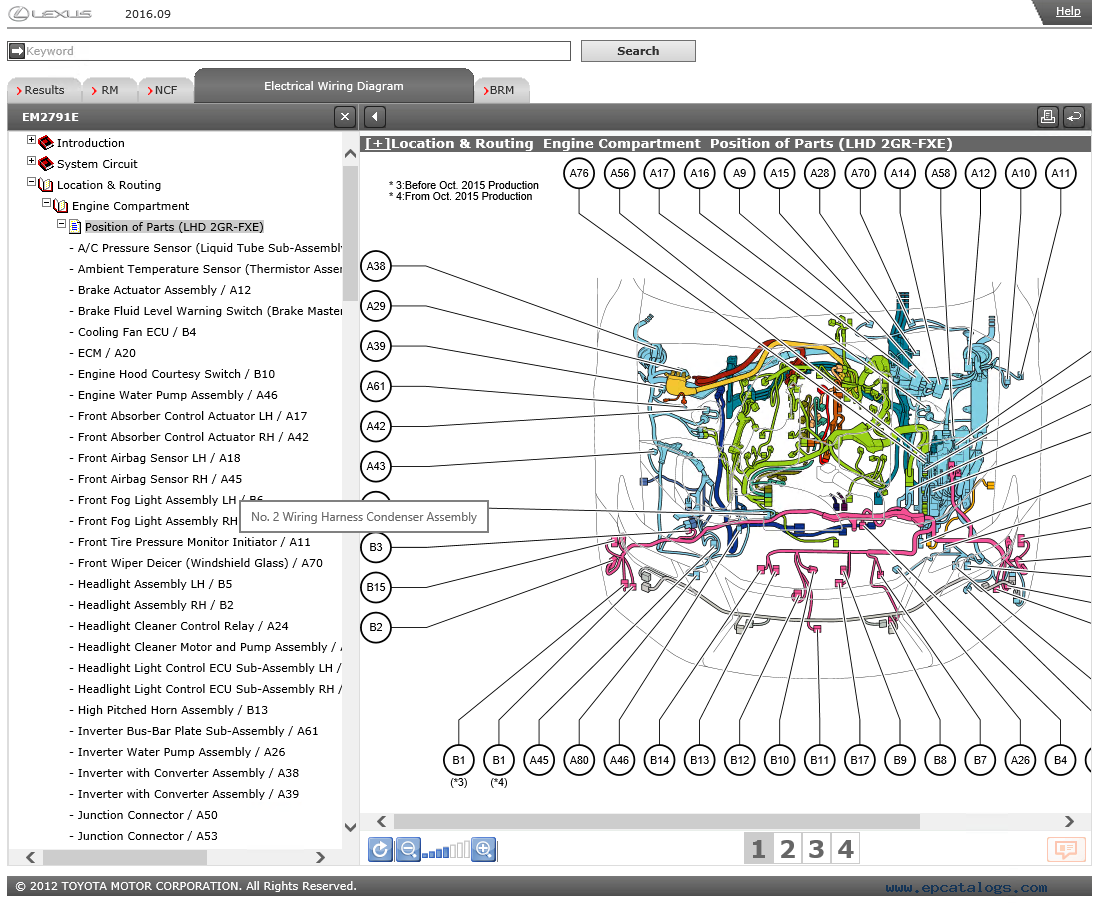Expand the Introduction tree node
The height and width of the screenshot is (904, 1098).
click(x=31, y=140)
